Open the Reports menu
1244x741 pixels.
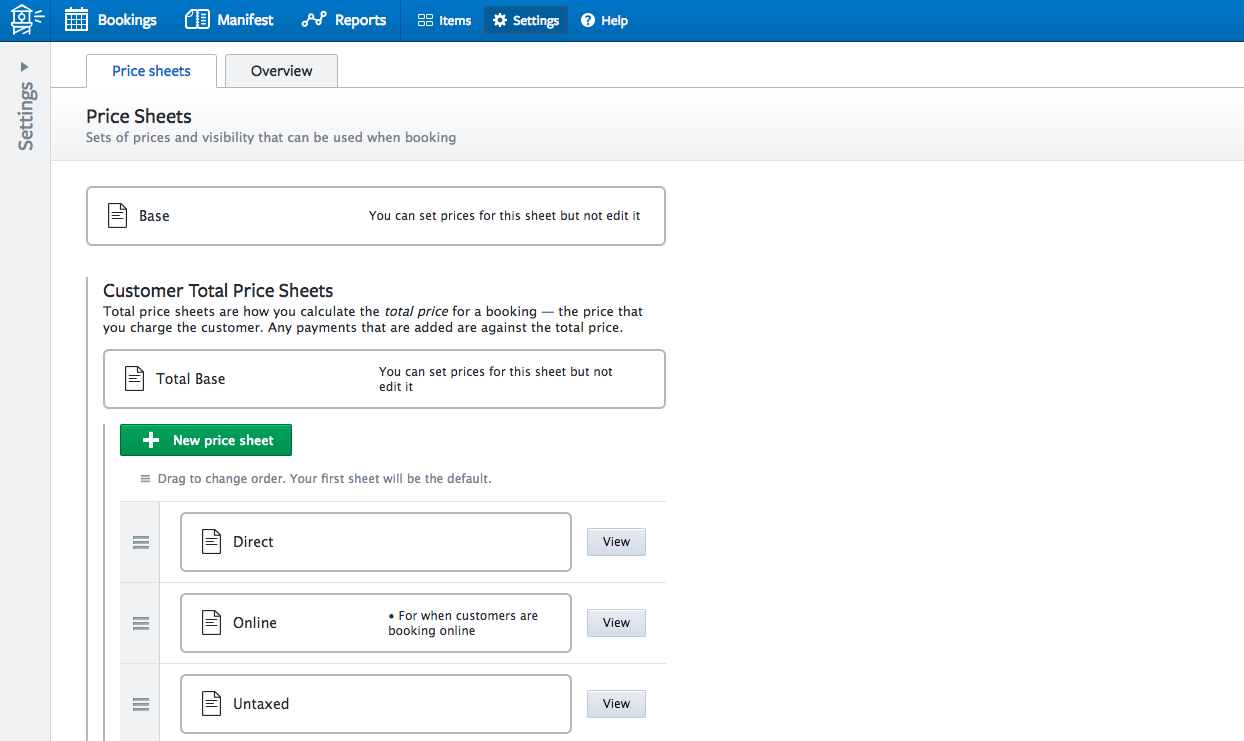pos(344,20)
